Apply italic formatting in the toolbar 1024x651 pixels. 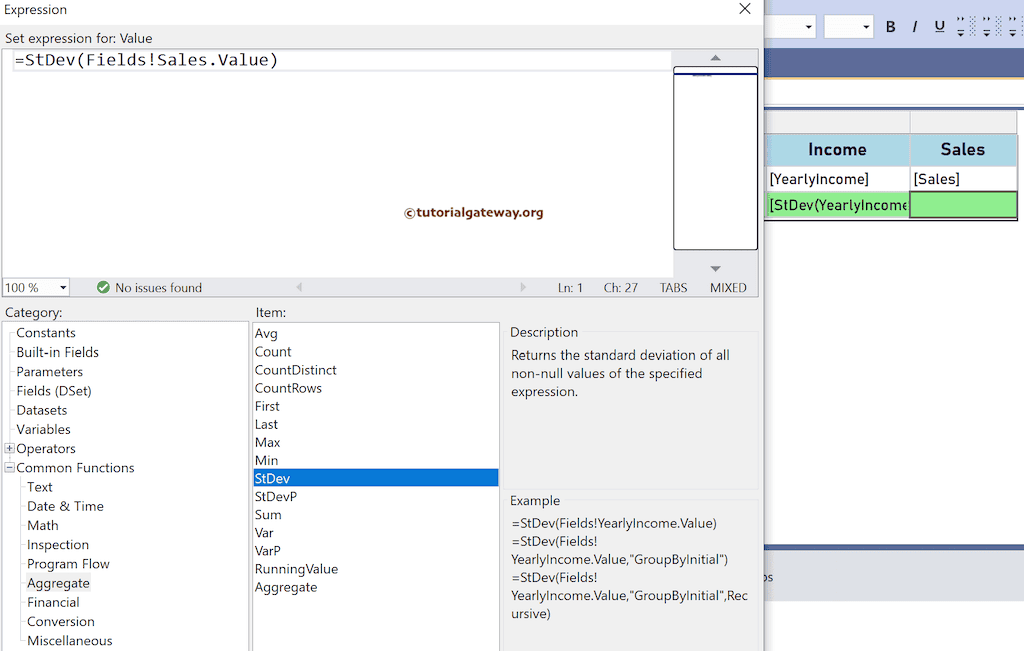[915, 27]
